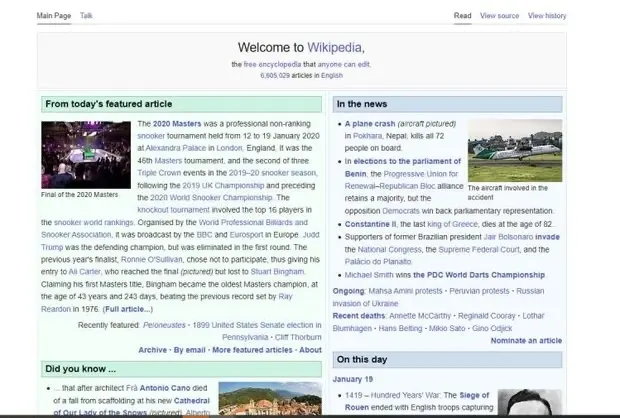This screenshot has height=418, width=620.
Task: Click the 'January 19' date link
Action: point(354,379)
